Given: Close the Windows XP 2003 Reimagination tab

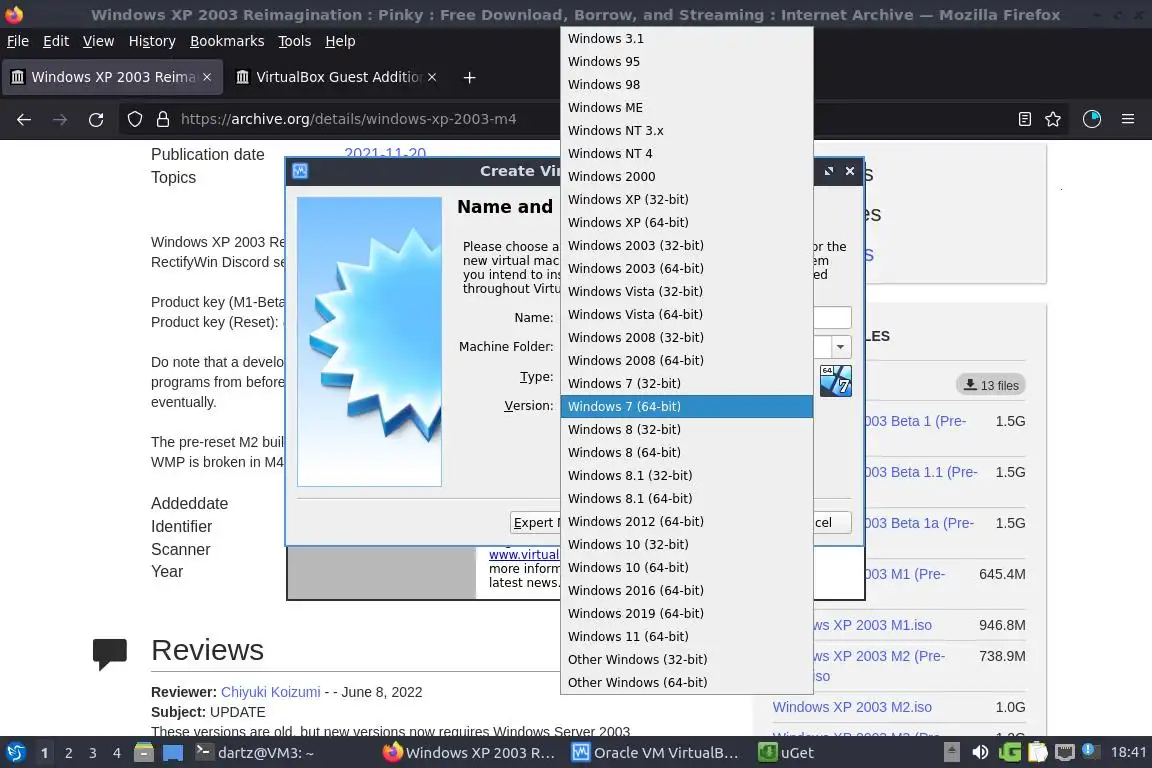Looking at the screenshot, I should point(207,77).
